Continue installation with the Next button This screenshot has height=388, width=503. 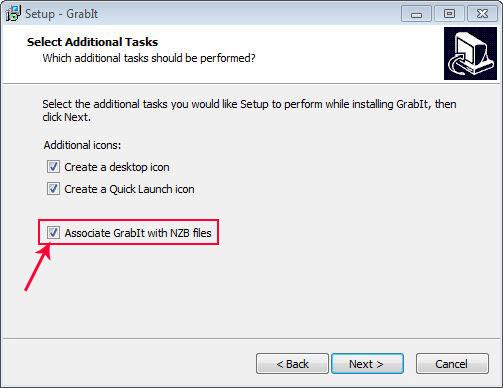[x=367, y=364]
